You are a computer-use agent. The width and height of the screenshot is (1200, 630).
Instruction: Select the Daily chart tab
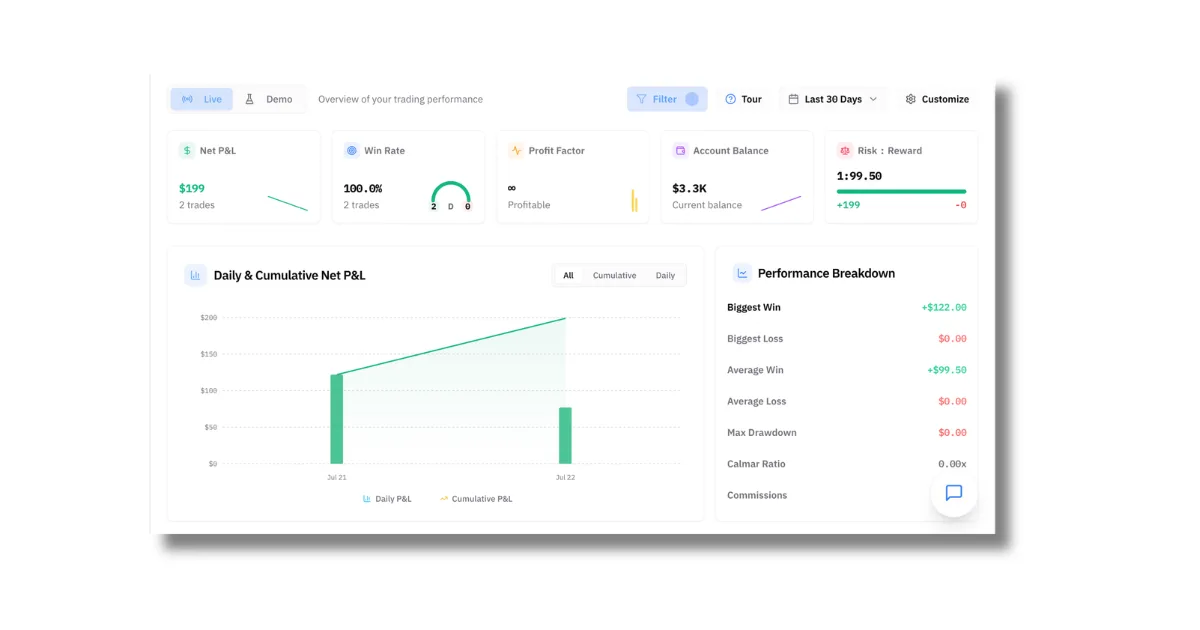click(x=665, y=275)
